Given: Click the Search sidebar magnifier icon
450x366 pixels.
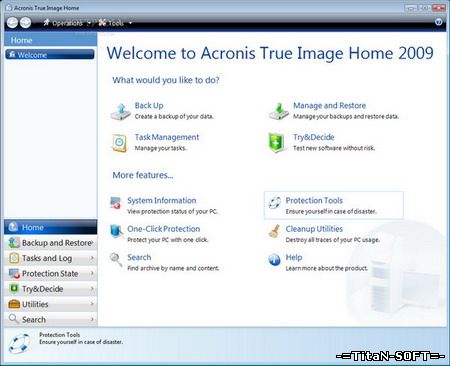Looking at the screenshot, I should click(x=13, y=319).
